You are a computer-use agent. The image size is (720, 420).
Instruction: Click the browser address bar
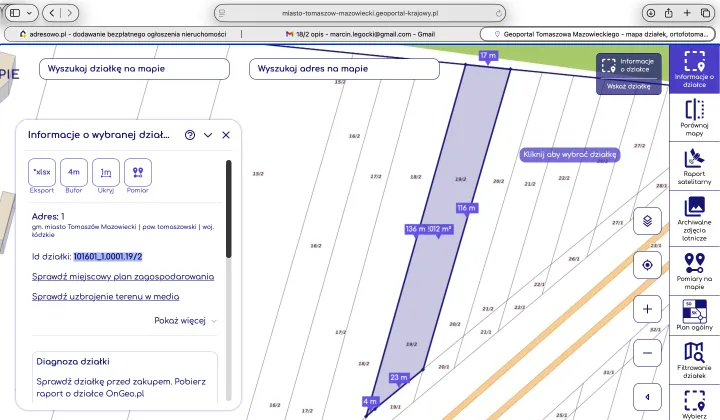pos(360,13)
